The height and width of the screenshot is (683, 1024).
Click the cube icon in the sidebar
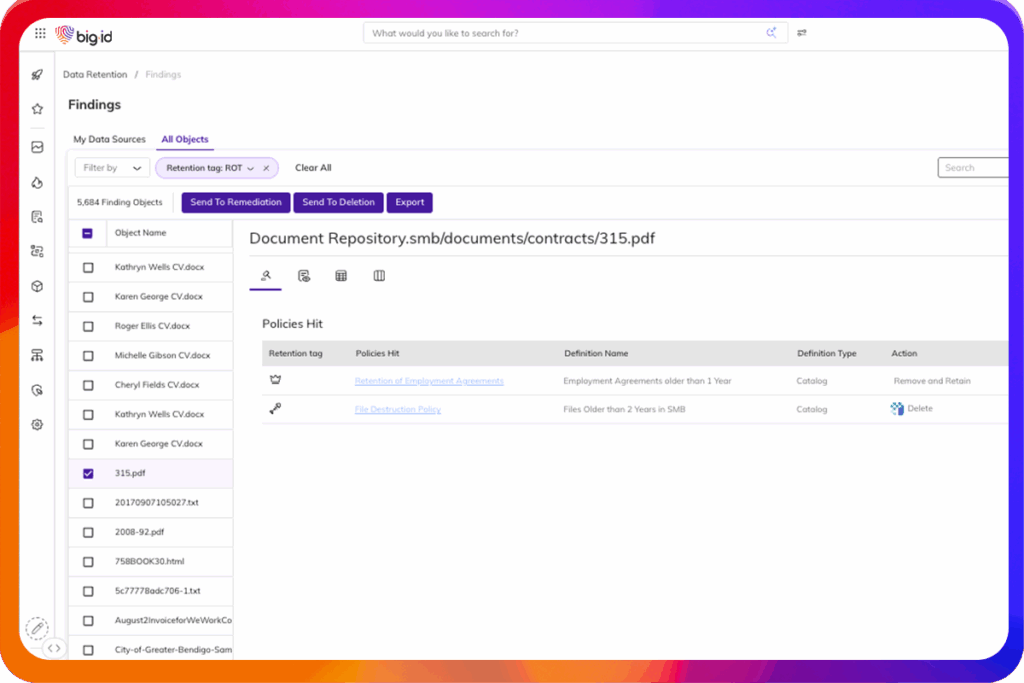37,286
